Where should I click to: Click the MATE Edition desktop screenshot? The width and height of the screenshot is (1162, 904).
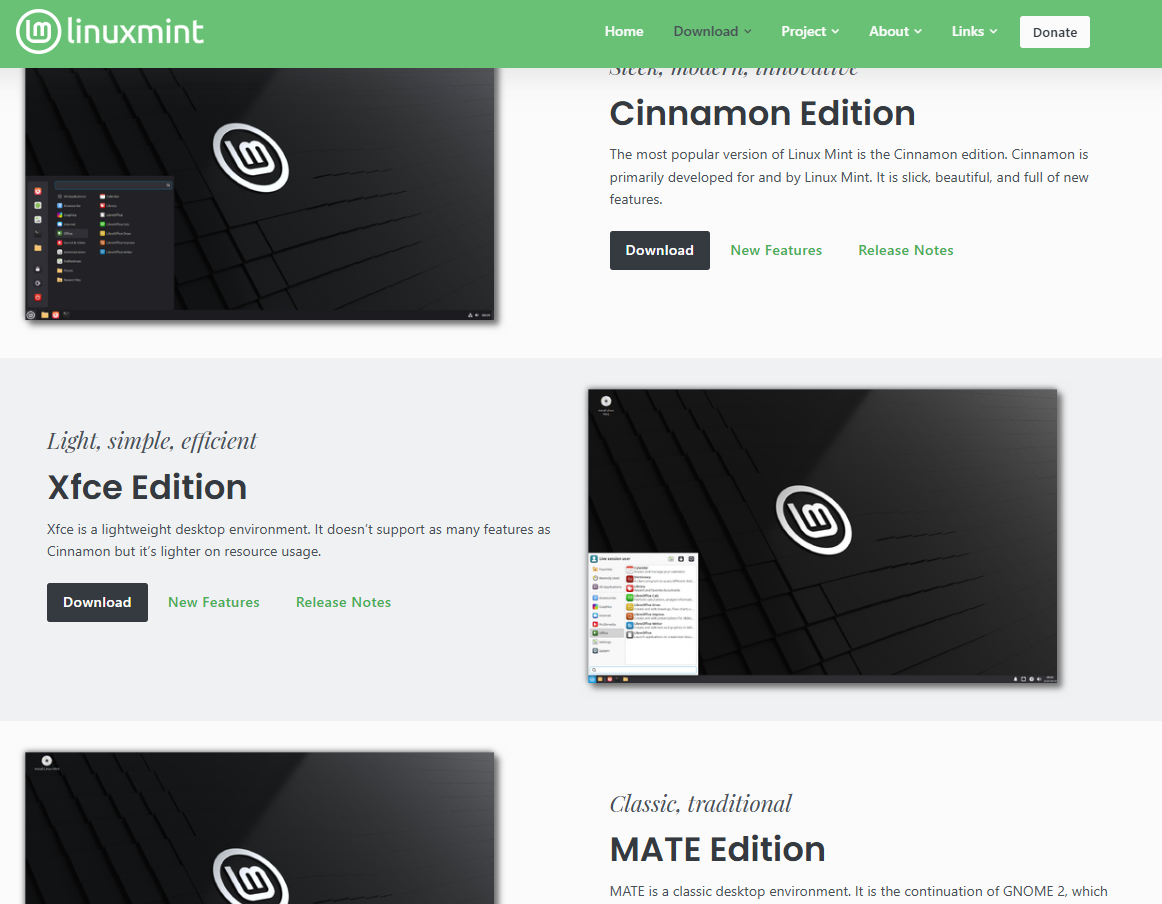[x=258, y=828]
